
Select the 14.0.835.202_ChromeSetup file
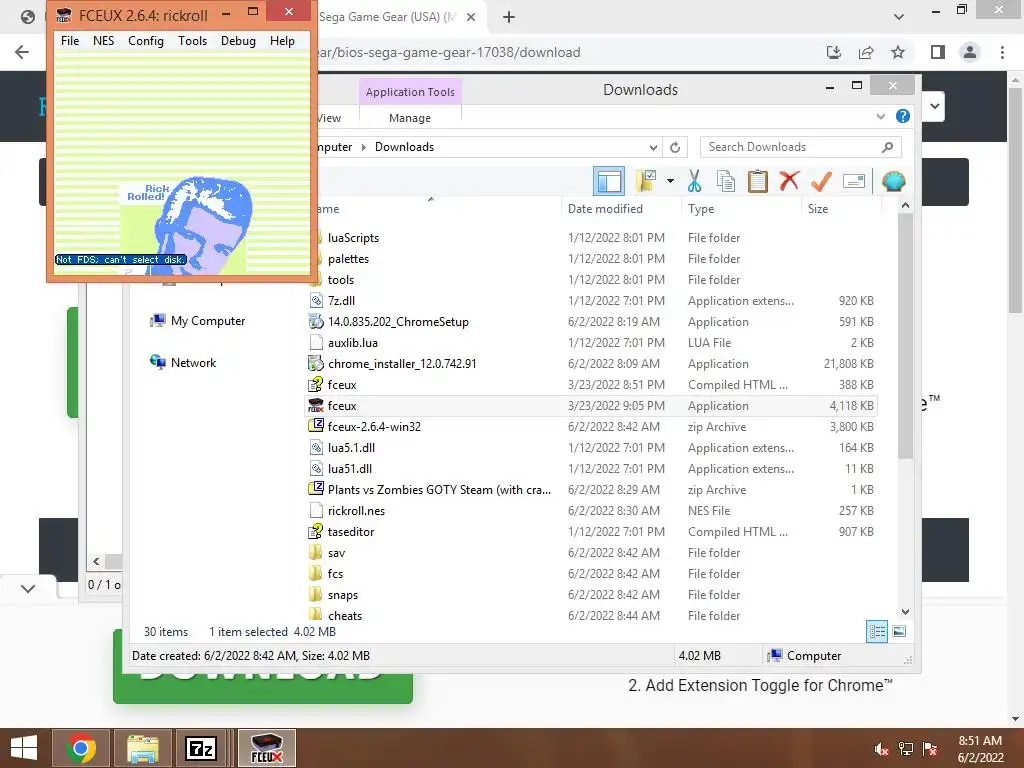(591, 321)
